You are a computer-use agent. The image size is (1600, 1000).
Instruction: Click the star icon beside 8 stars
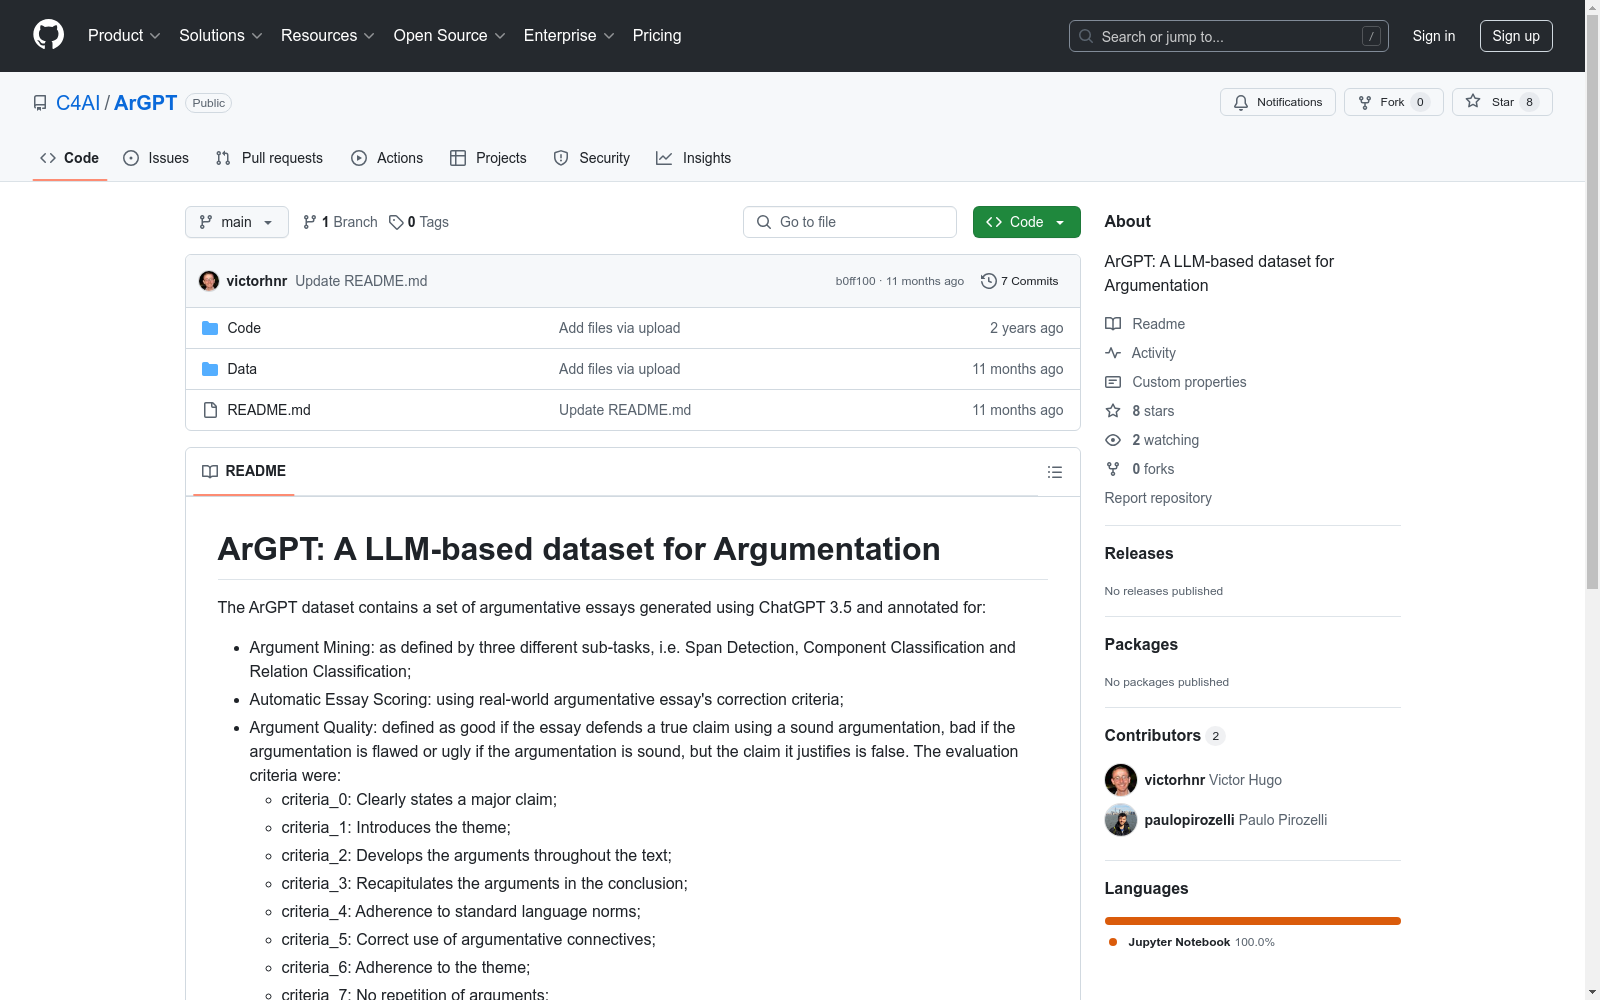[1113, 411]
